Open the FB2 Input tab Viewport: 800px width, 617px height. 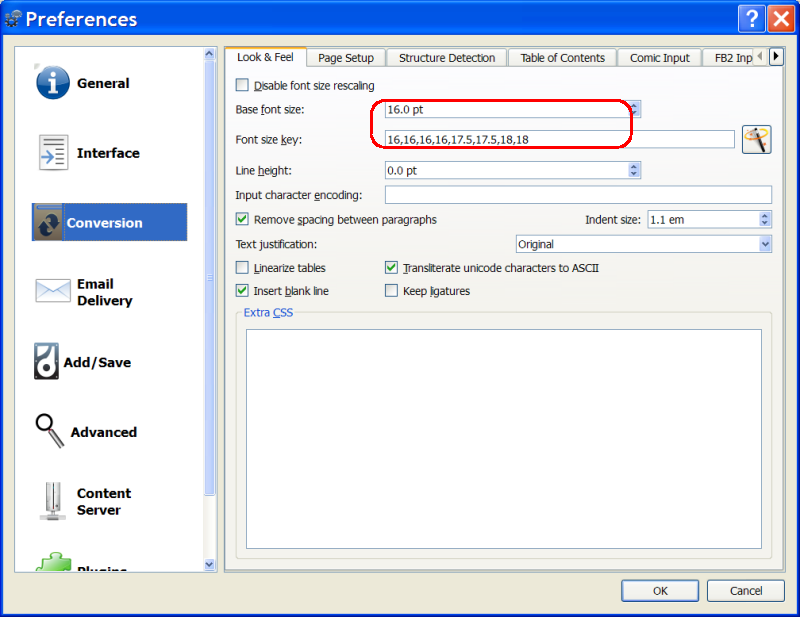point(729,58)
